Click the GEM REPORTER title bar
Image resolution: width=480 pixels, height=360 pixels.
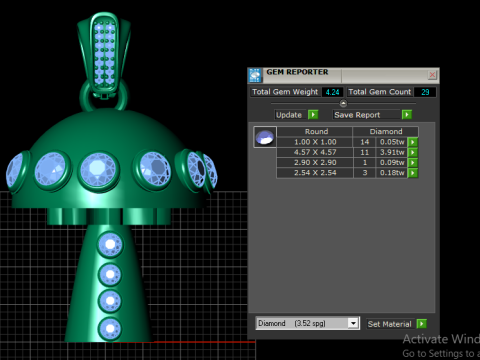pos(343,75)
